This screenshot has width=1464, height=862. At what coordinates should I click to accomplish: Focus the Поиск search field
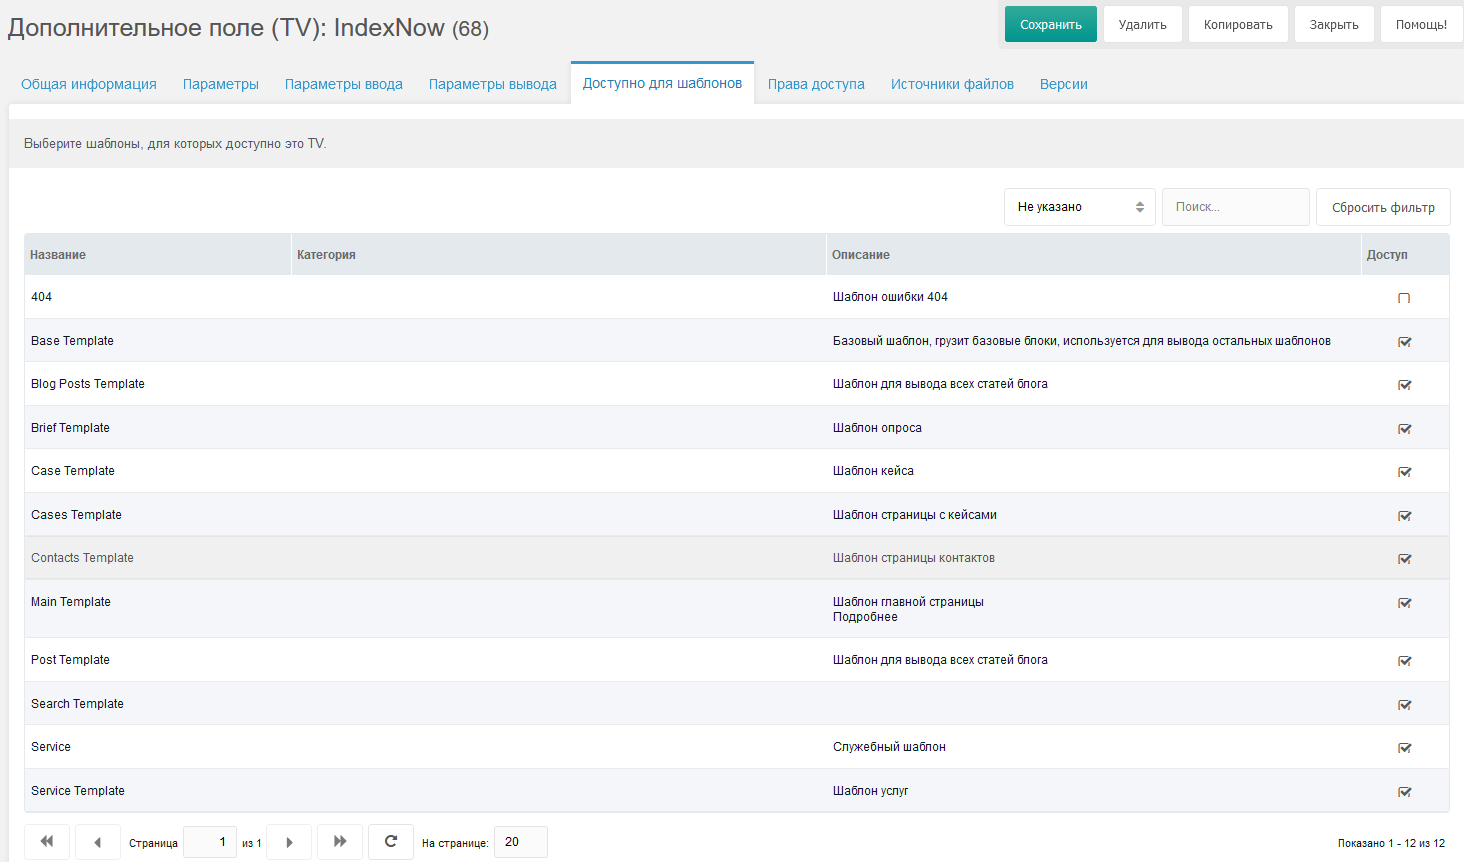1236,207
